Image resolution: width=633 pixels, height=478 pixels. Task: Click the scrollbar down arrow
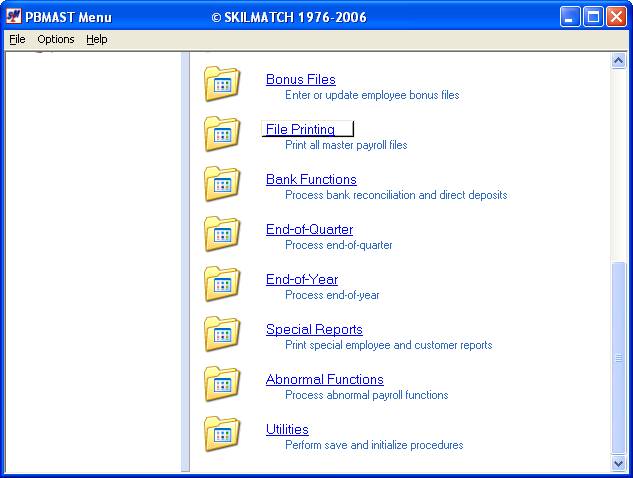click(x=618, y=464)
